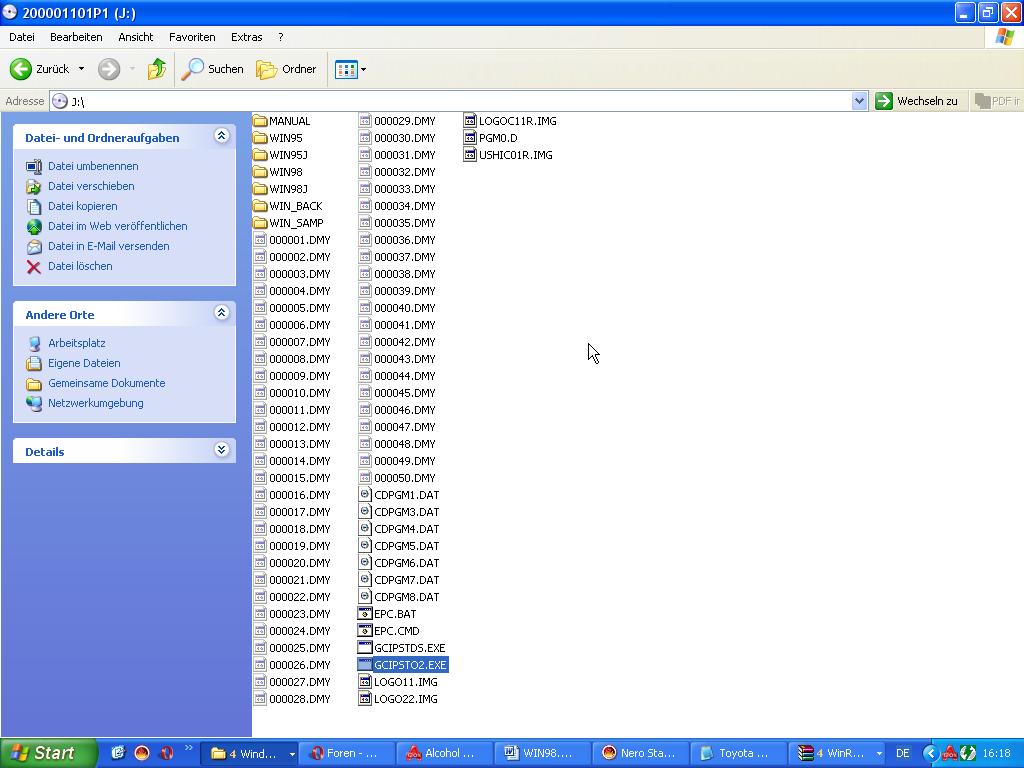Screen dimensions: 1024x768
Task: Toggle the Ordner folders pane
Action: coord(286,69)
